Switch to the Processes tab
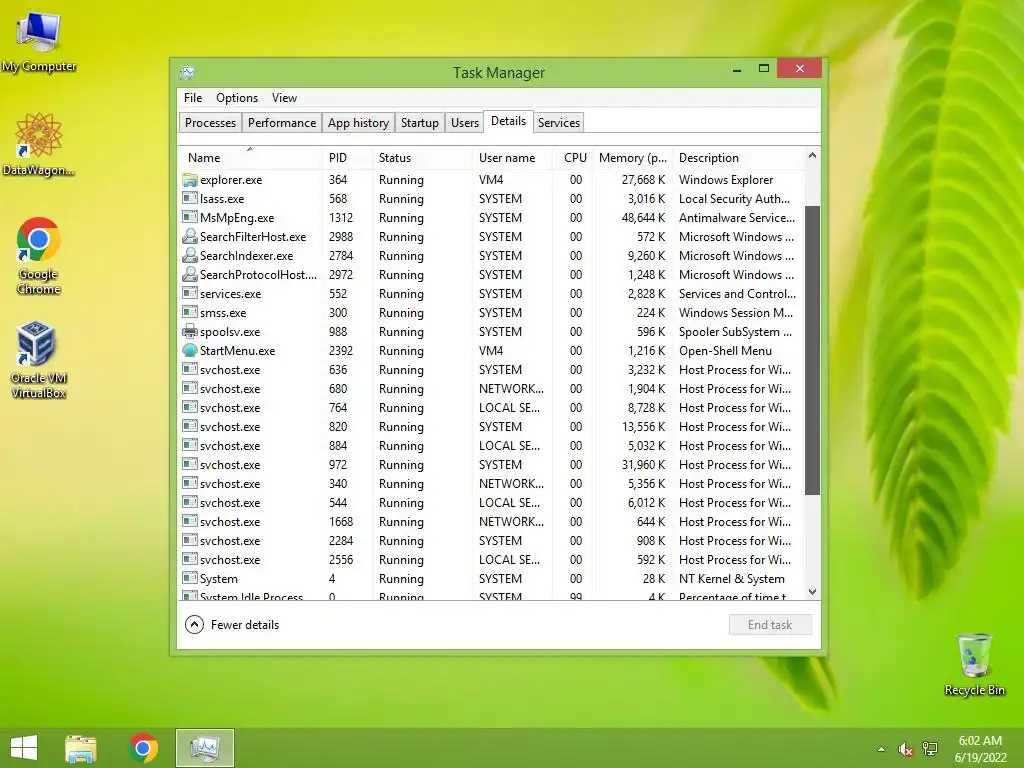This screenshot has height=768, width=1024. tap(210, 123)
